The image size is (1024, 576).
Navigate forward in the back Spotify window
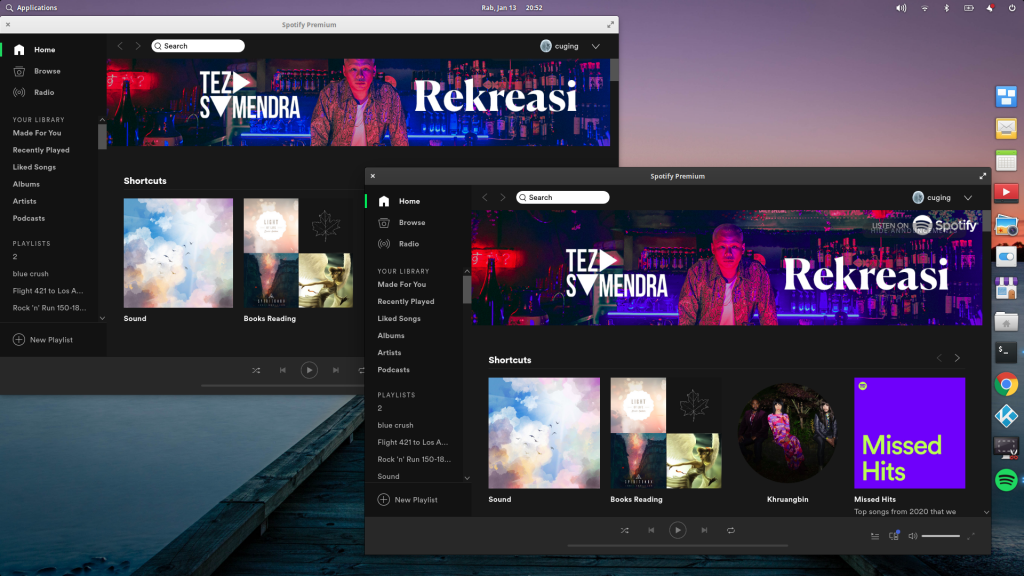138,46
